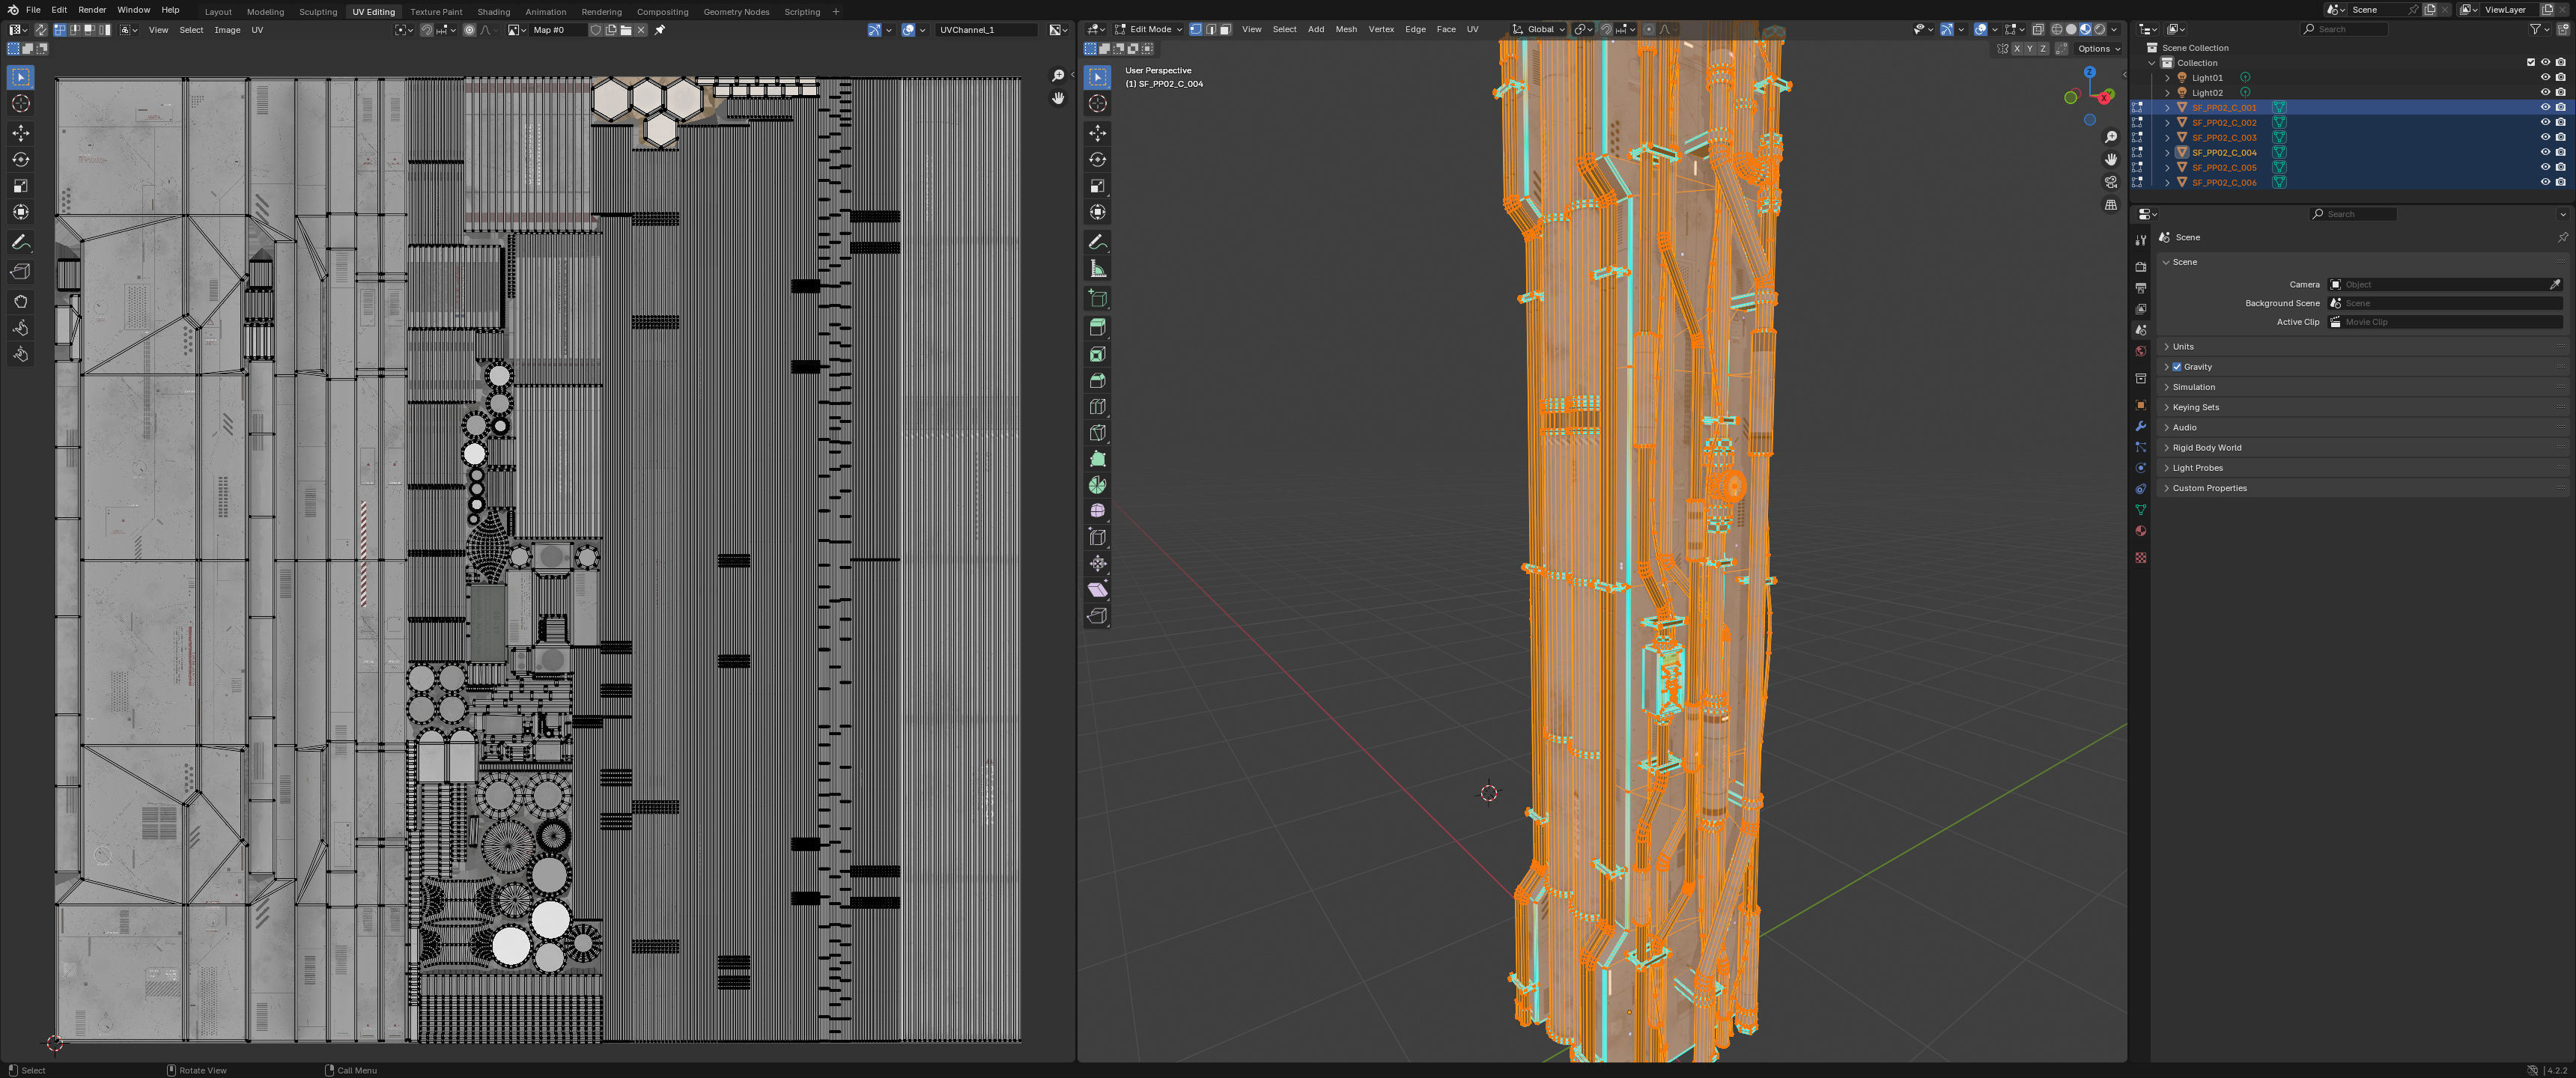Toggle camera view in viewport

2110,182
